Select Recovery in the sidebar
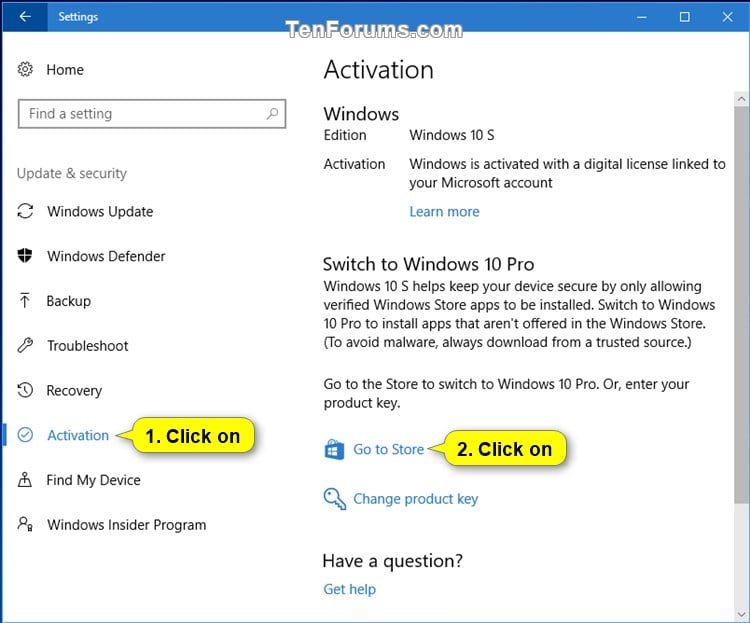Viewport: 750px width, 623px height. 74,390
